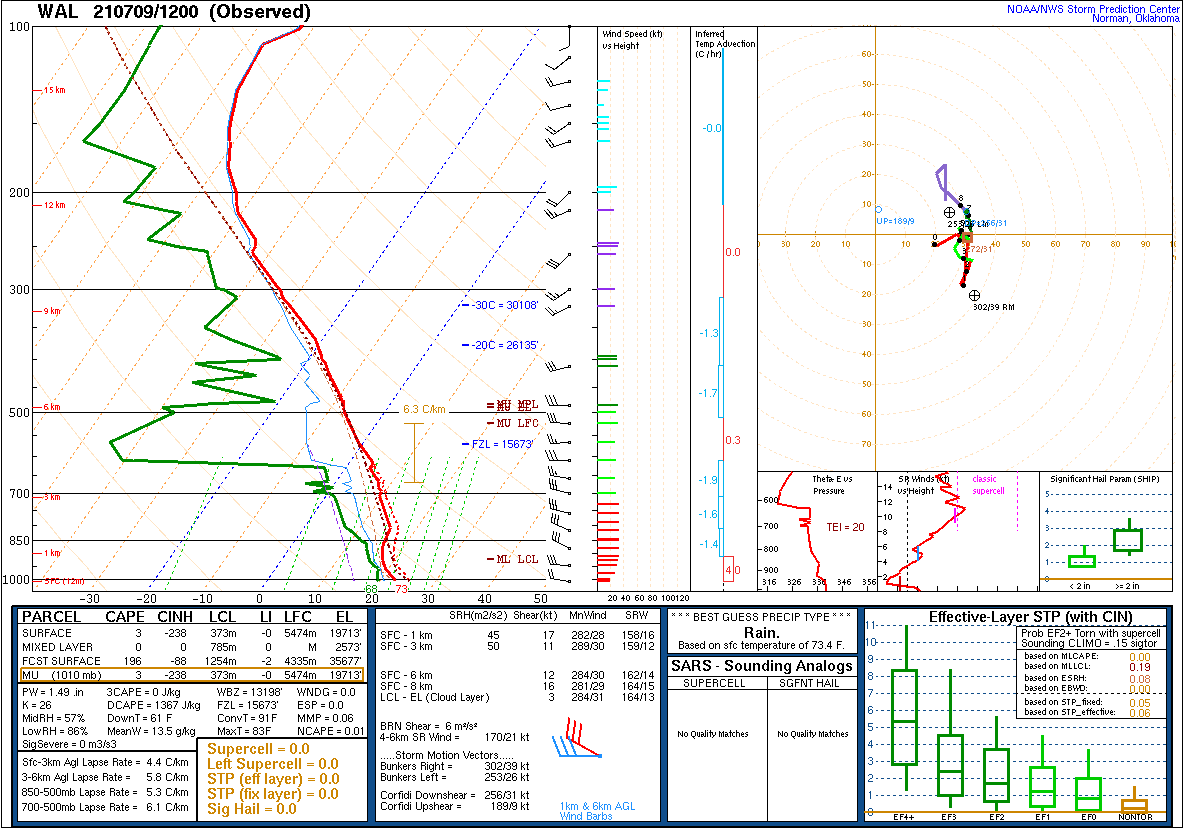Click the "Sig Hail = 0.0" value

(252, 809)
